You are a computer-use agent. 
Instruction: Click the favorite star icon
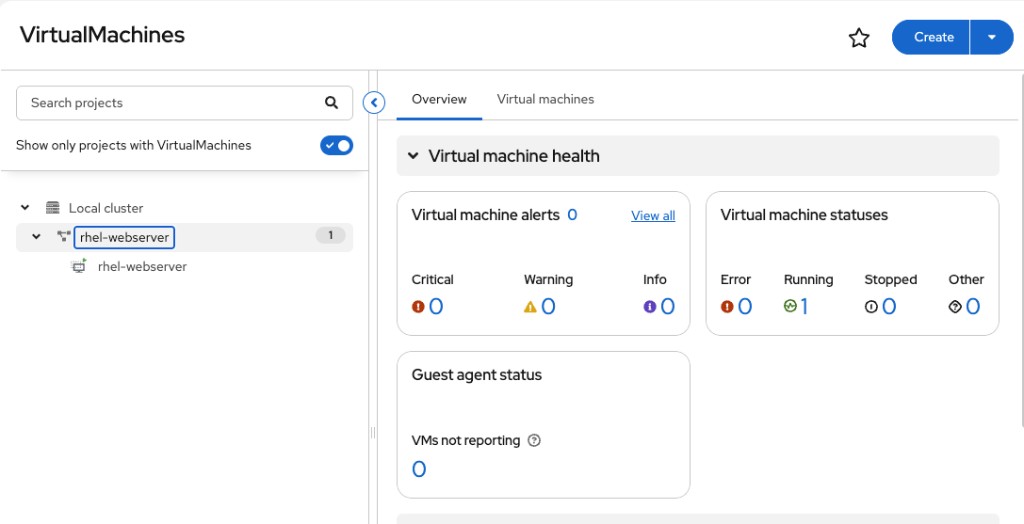point(859,38)
